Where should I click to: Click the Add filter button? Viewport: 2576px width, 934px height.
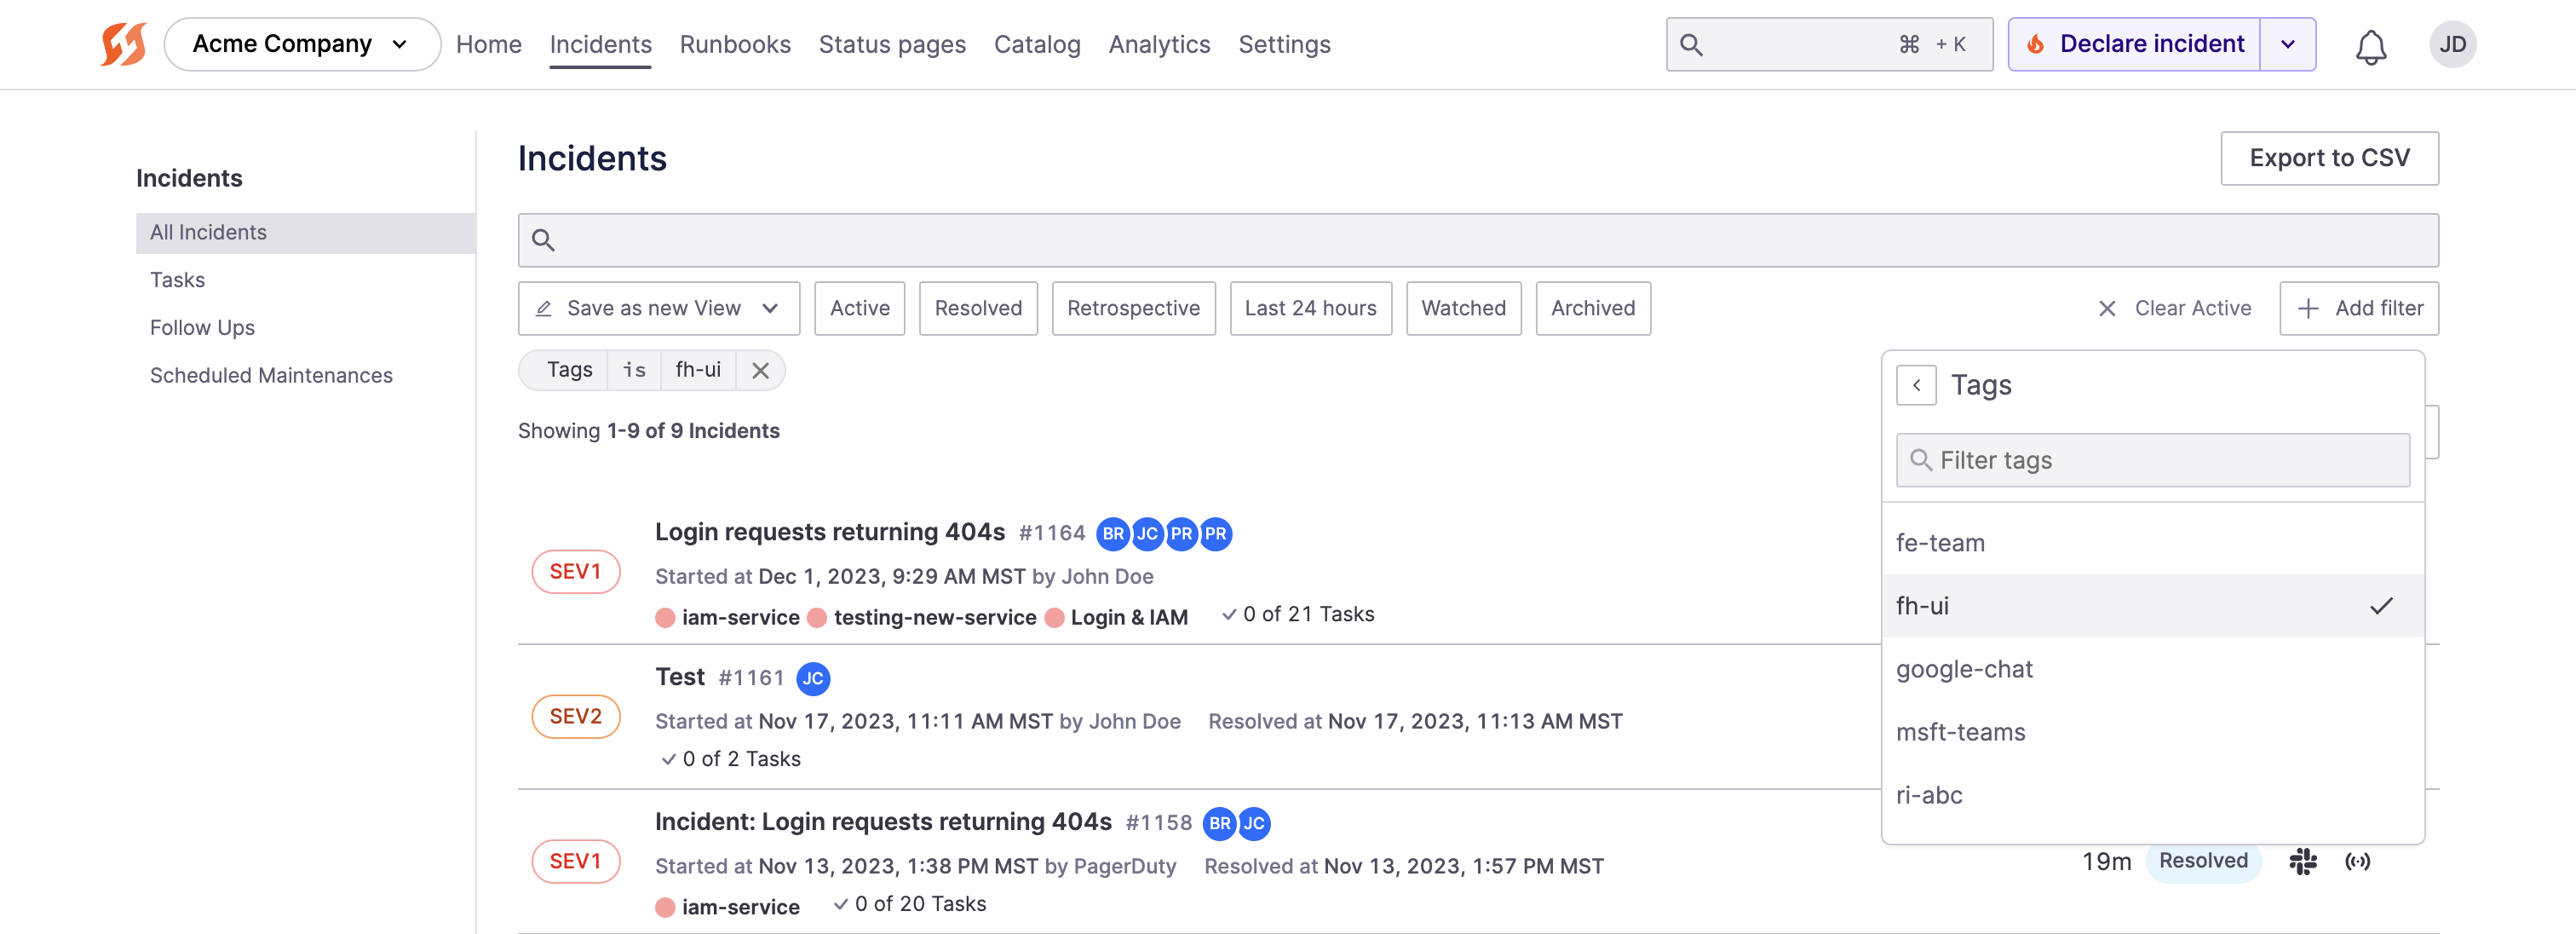point(2359,309)
